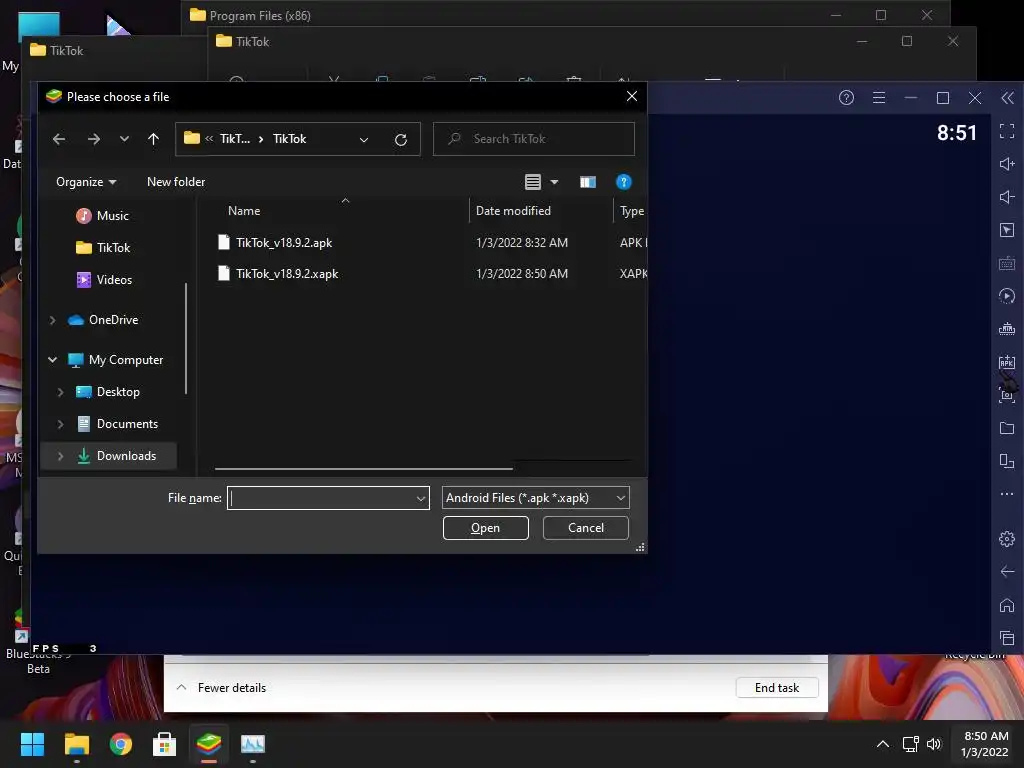Open the Organize menu
The width and height of the screenshot is (1024, 768).
tap(86, 182)
